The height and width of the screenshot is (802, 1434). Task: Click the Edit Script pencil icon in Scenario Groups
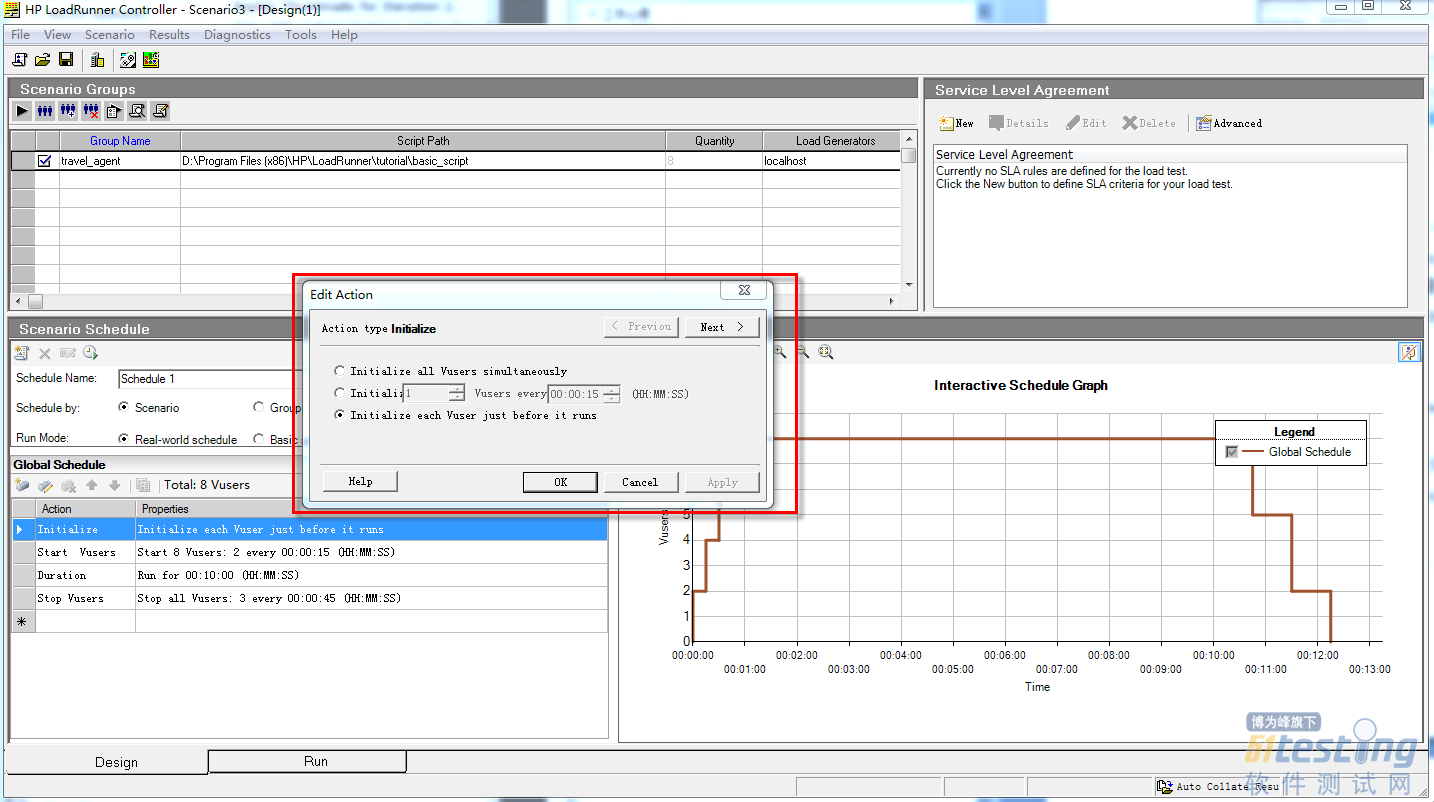[x=160, y=111]
